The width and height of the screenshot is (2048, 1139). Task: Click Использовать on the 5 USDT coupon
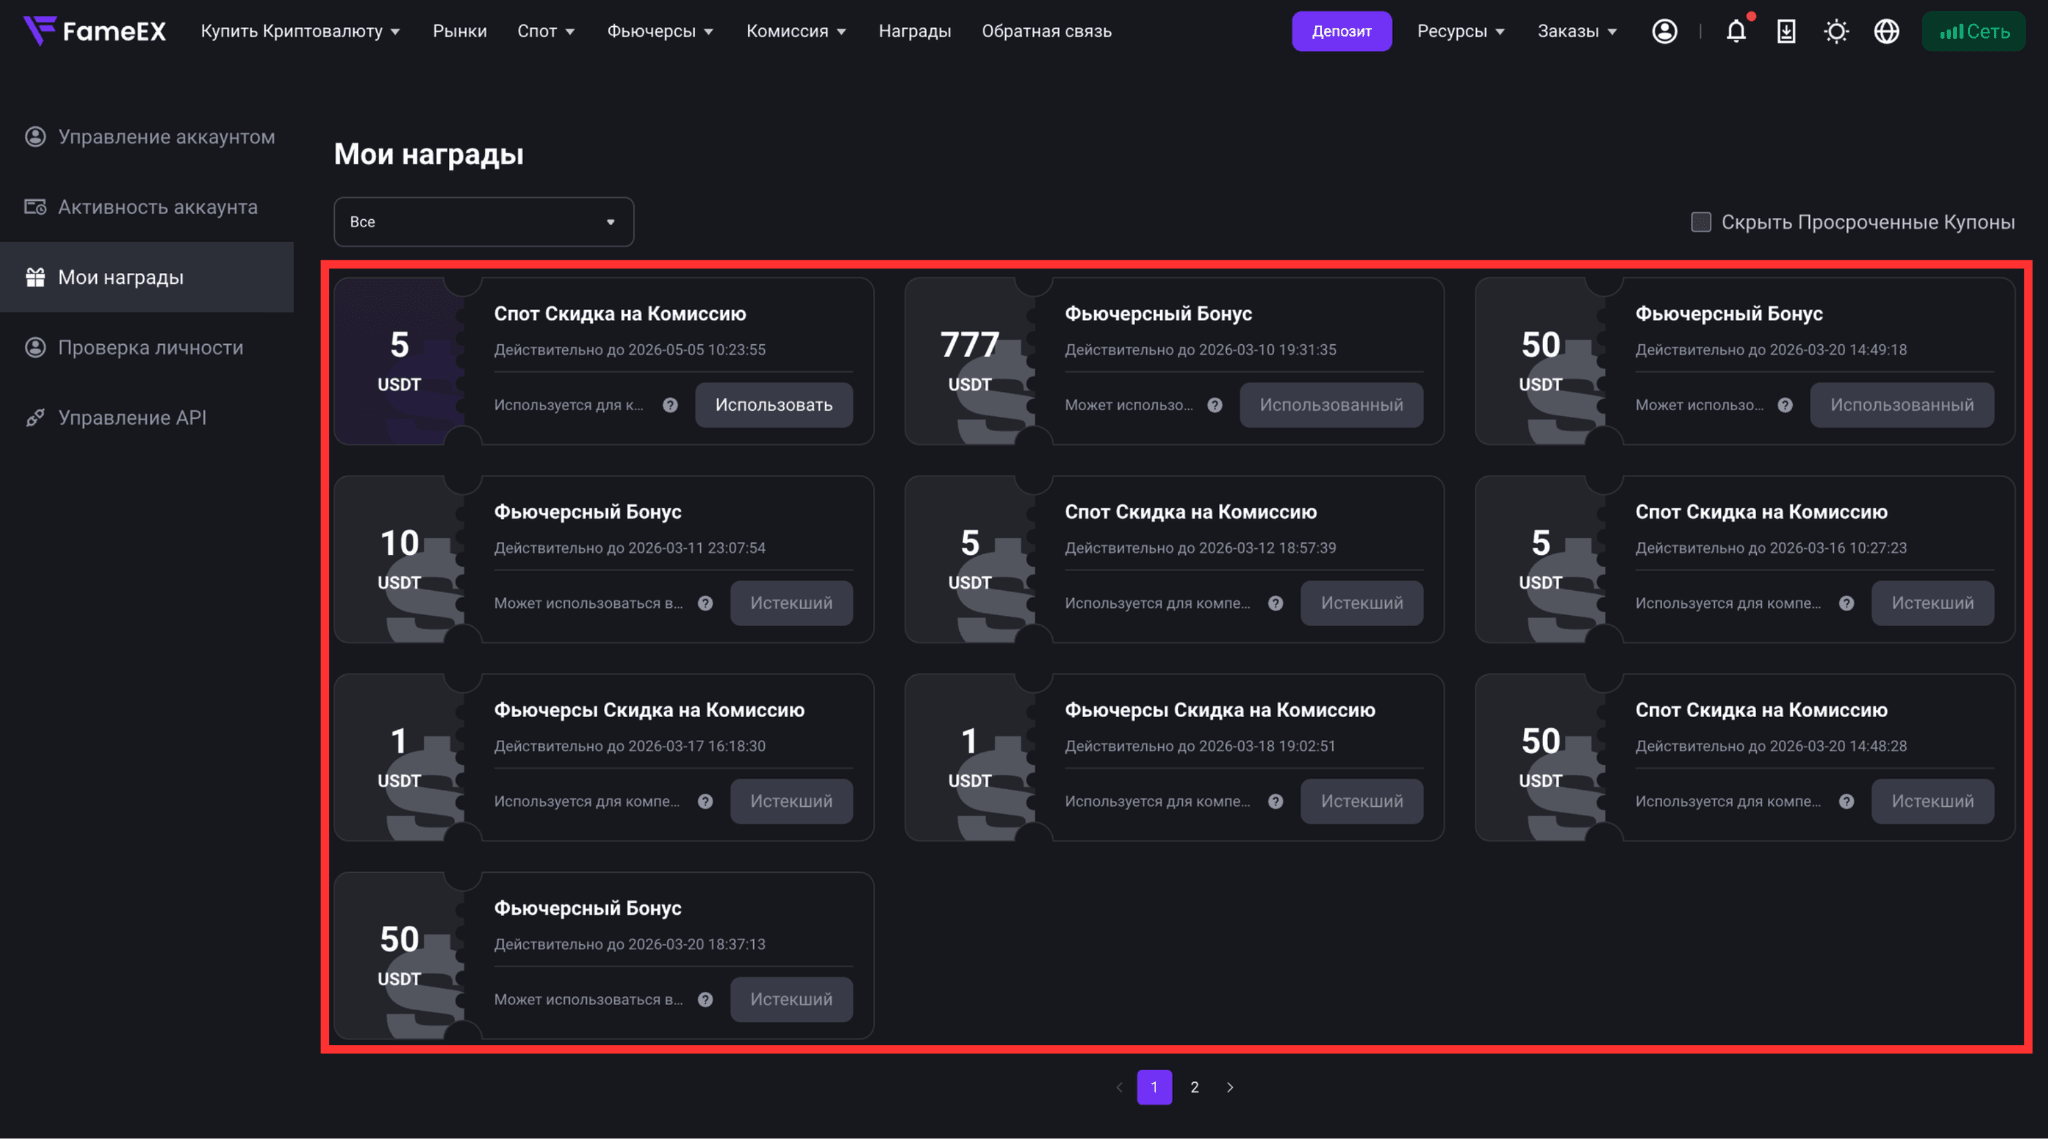coord(774,405)
